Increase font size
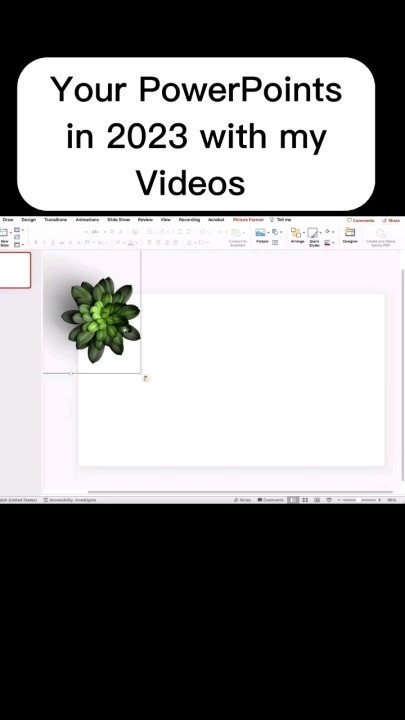 pos(112,232)
